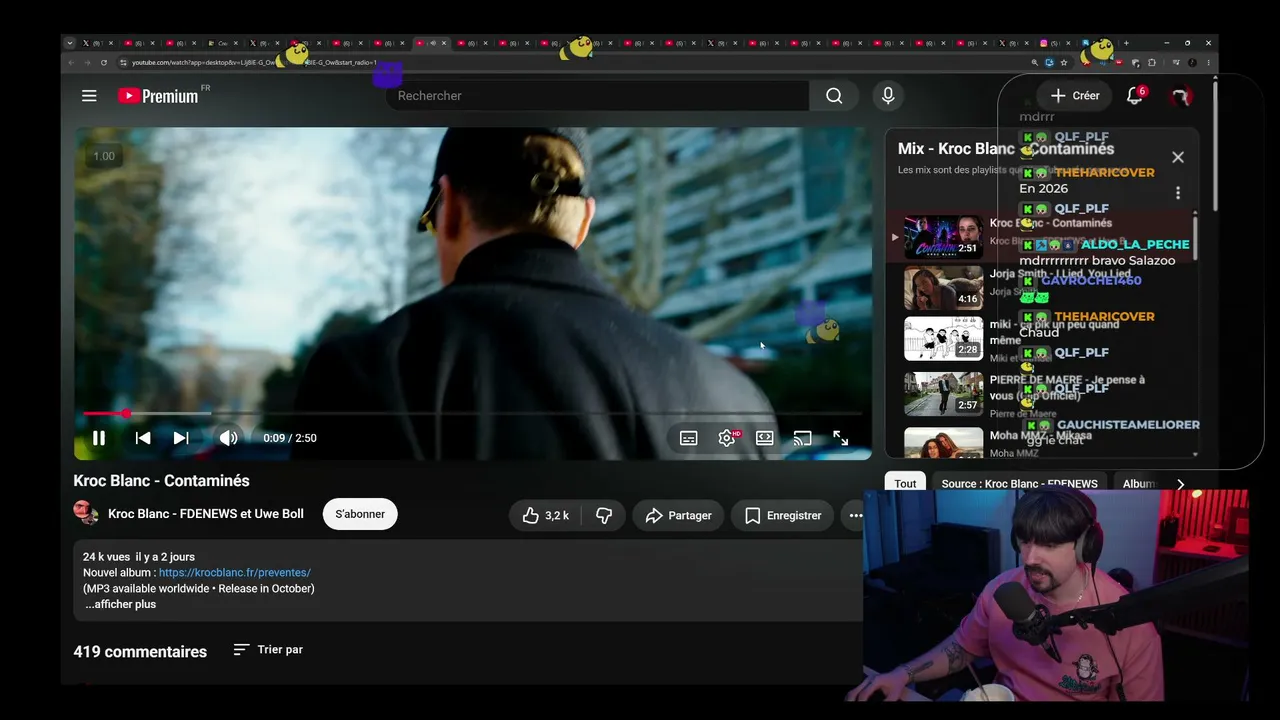Toggle subtitles on the player

click(689, 438)
